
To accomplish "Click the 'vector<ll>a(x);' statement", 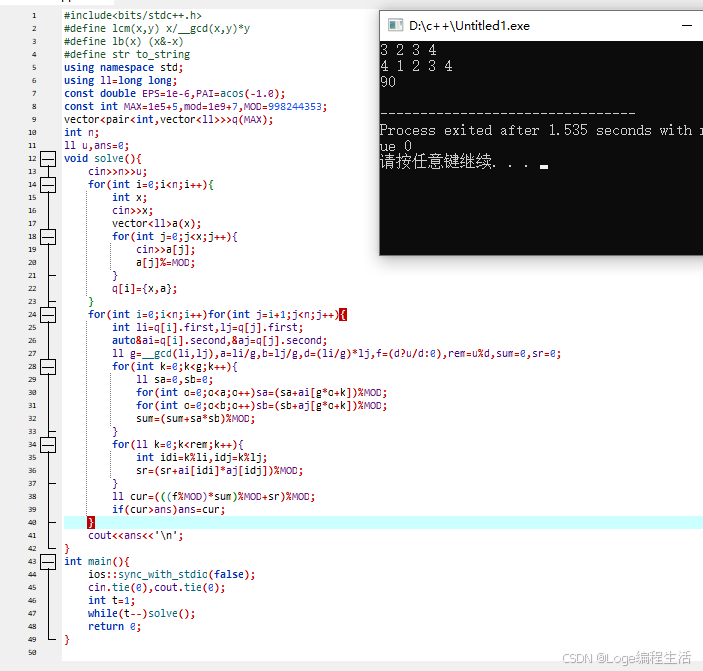I will click(156, 224).
